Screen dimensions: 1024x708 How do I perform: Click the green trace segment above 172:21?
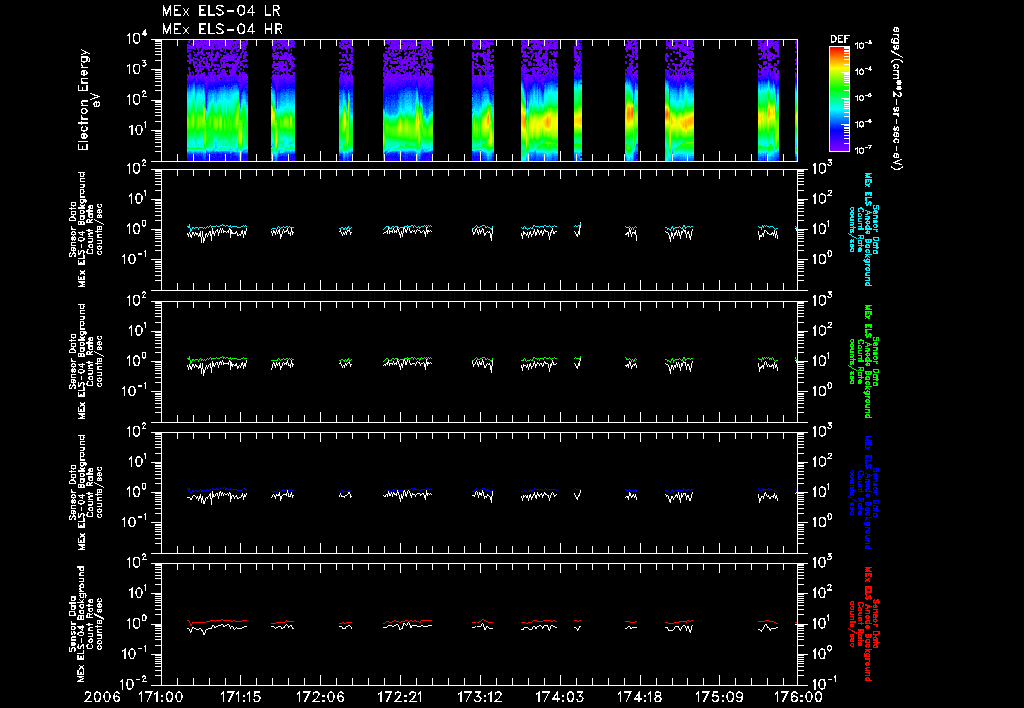[408, 359]
